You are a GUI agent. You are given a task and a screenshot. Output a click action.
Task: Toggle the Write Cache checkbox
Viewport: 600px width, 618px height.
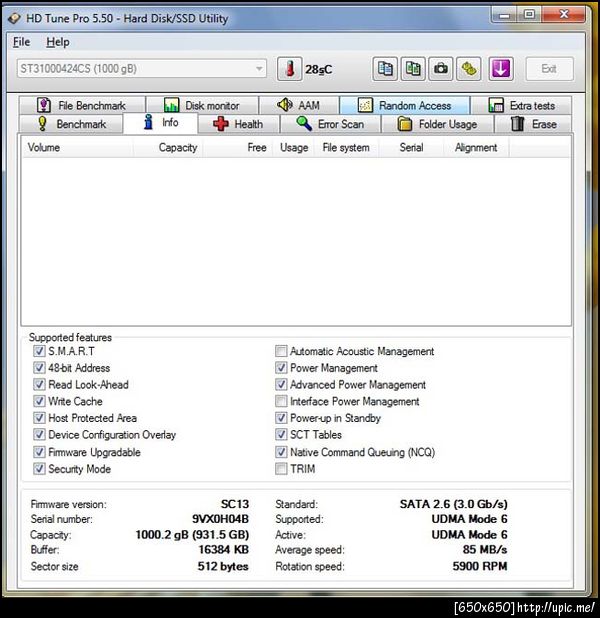(x=39, y=401)
